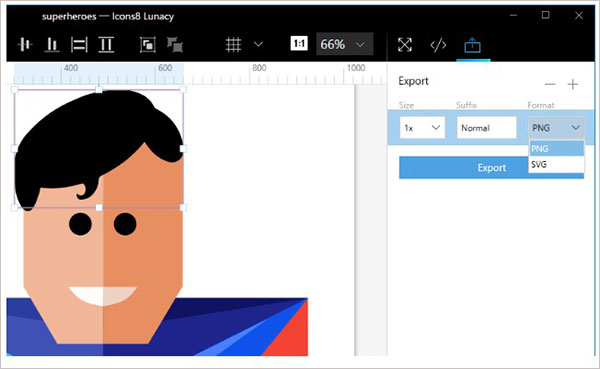Distribute objects horizontally
This screenshot has width=600, height=369.
[79, 45]
